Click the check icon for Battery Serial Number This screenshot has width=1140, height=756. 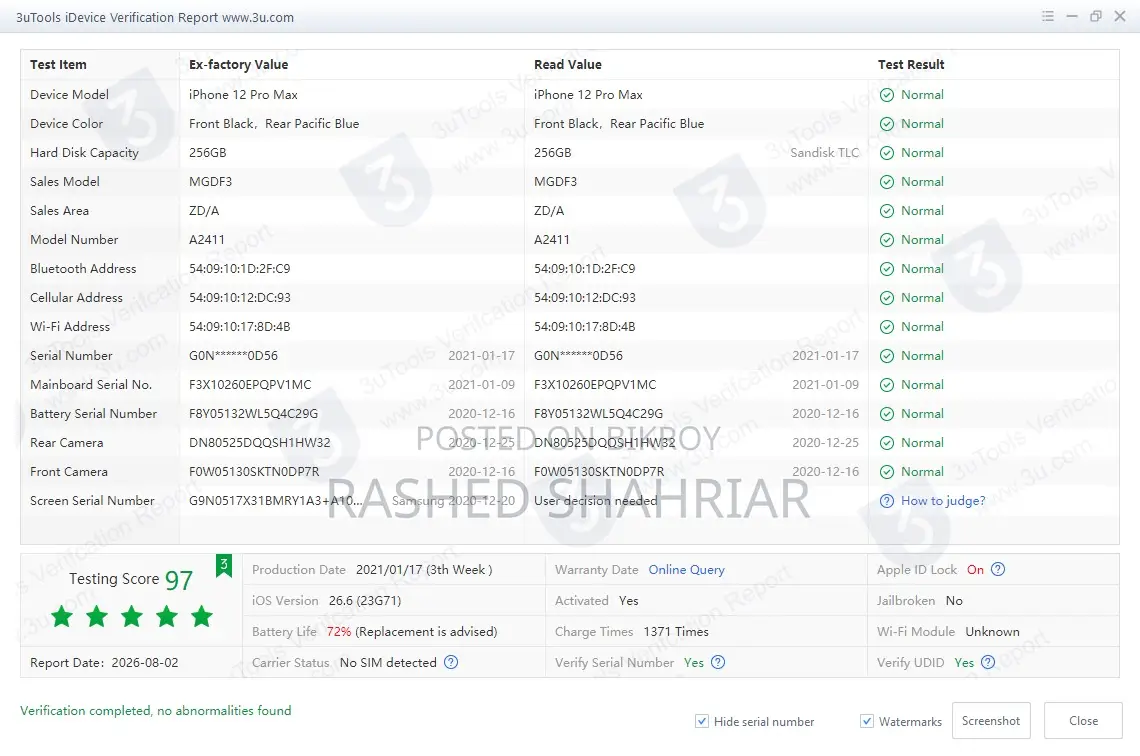pos(887,414)
